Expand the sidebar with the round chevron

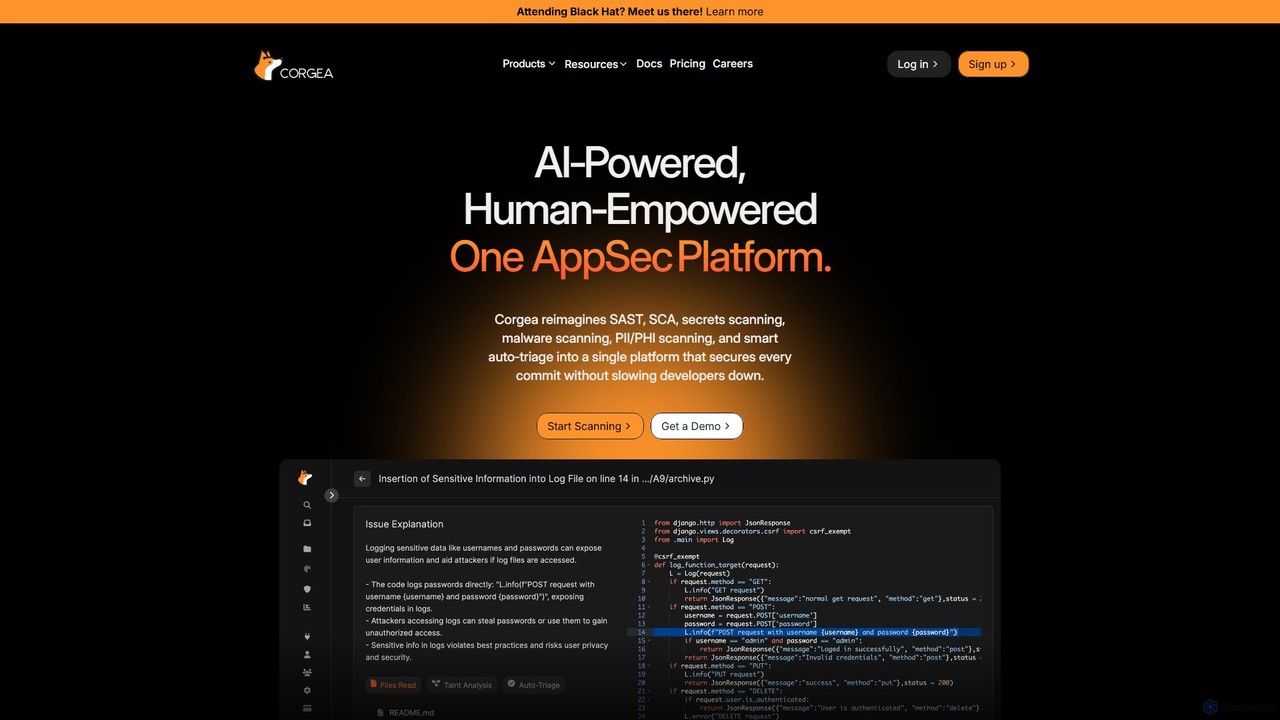click(x=332, y=495)
